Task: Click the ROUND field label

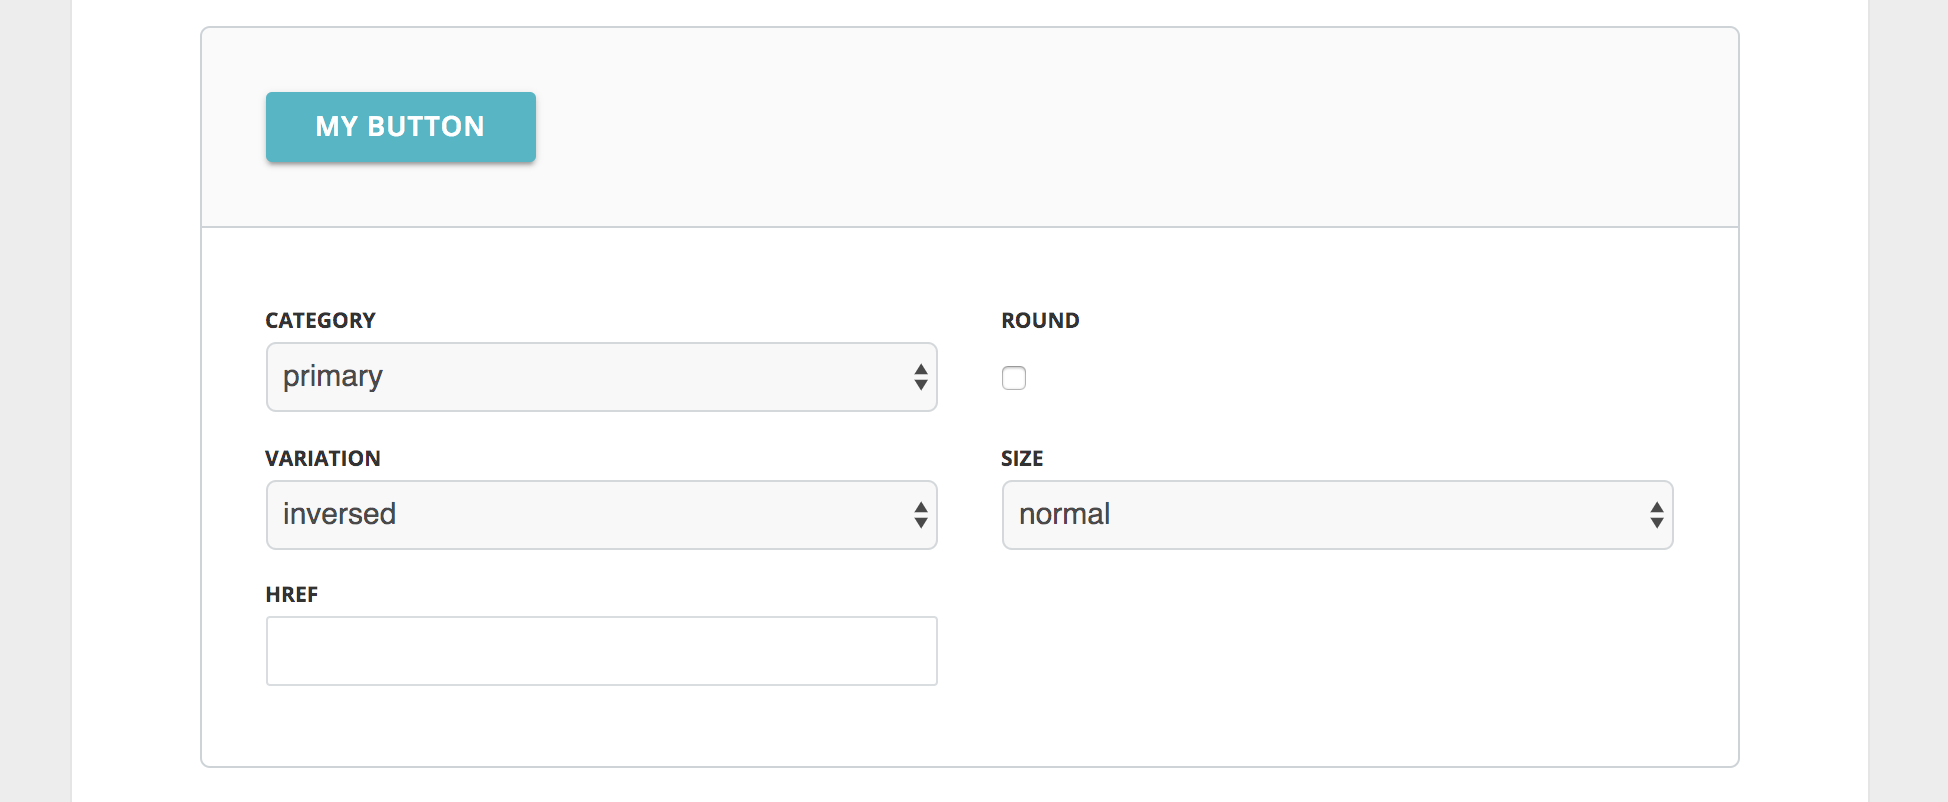Action: 1040,321
